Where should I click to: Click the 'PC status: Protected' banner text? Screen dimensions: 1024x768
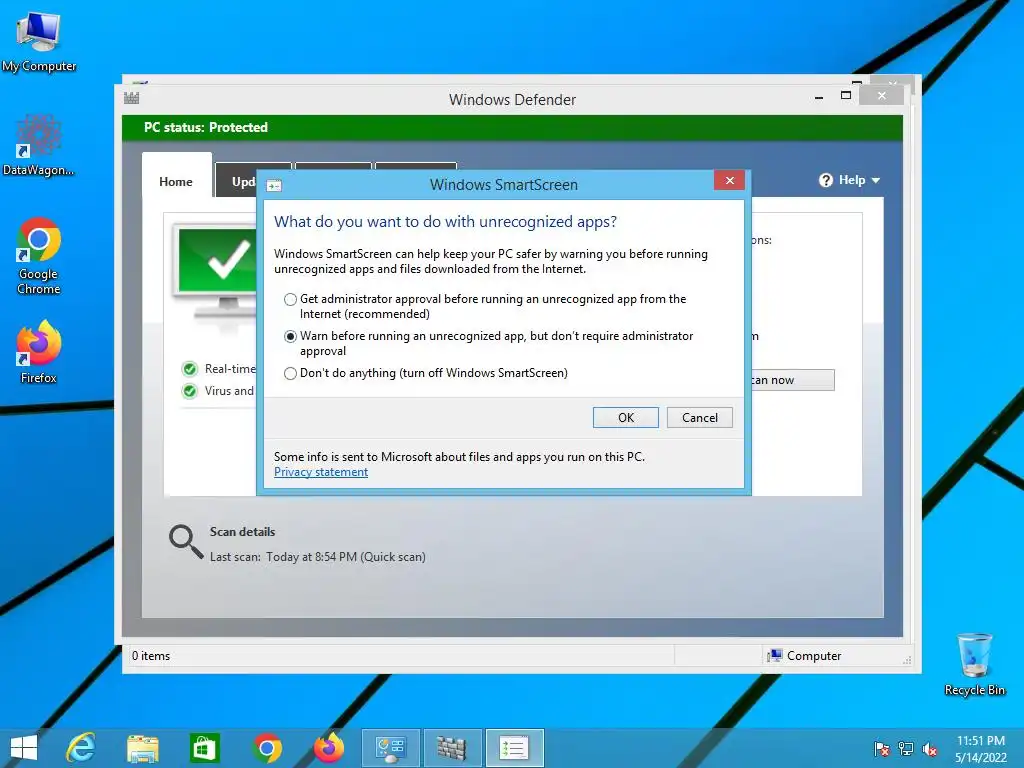(x=206, y=127)
